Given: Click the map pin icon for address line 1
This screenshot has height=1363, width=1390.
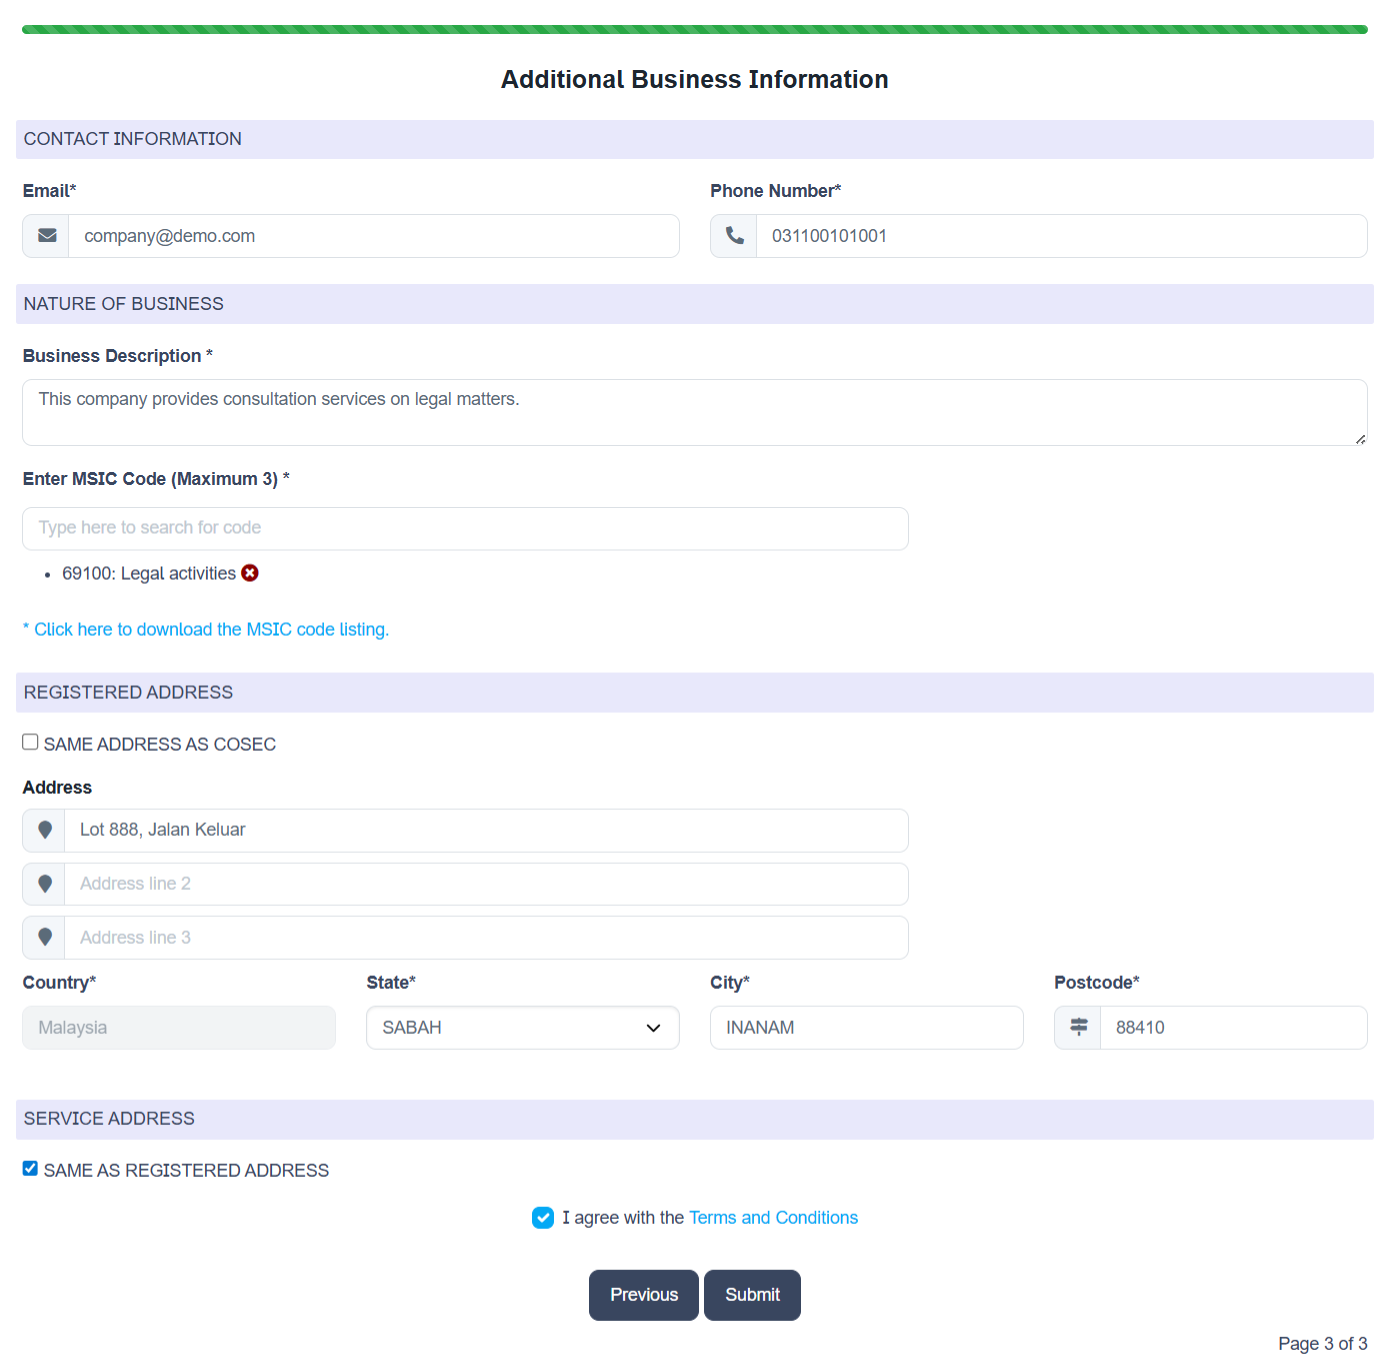Looking at the screenshot, I should 45,830.
